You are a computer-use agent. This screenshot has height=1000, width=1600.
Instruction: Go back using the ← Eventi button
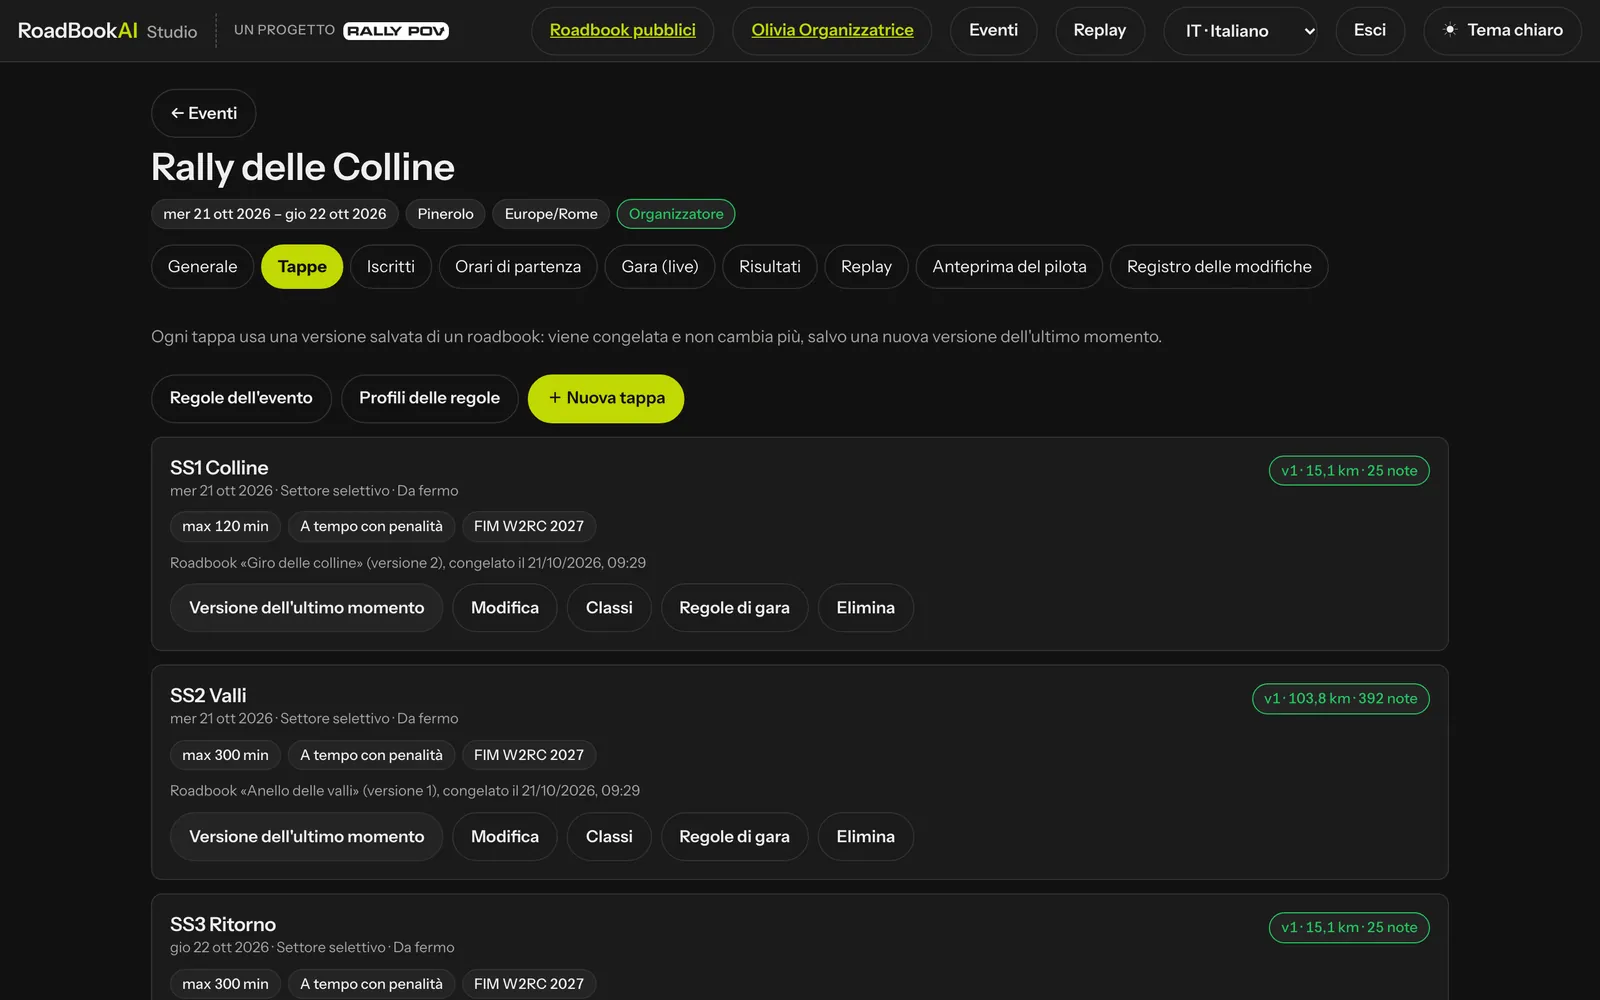[x=204, y=113]
